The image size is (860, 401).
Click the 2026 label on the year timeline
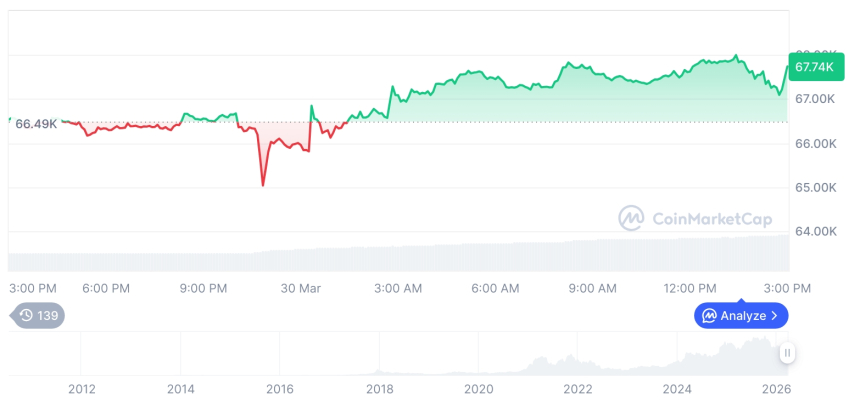[x=776, y=389]
